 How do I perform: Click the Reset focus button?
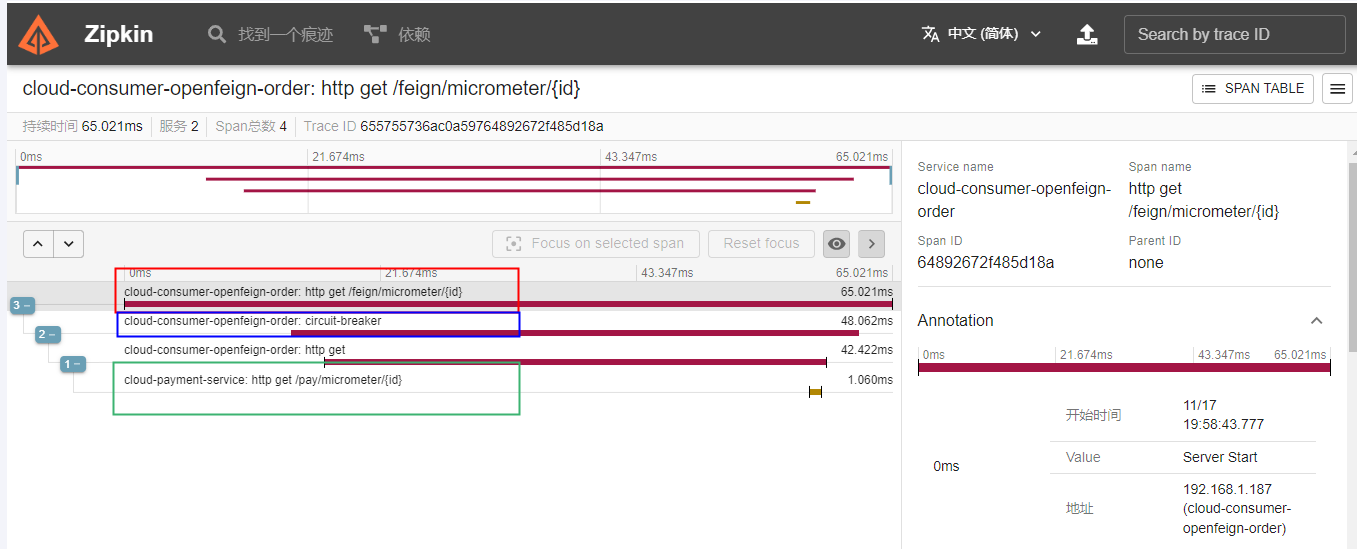[761, 243]
